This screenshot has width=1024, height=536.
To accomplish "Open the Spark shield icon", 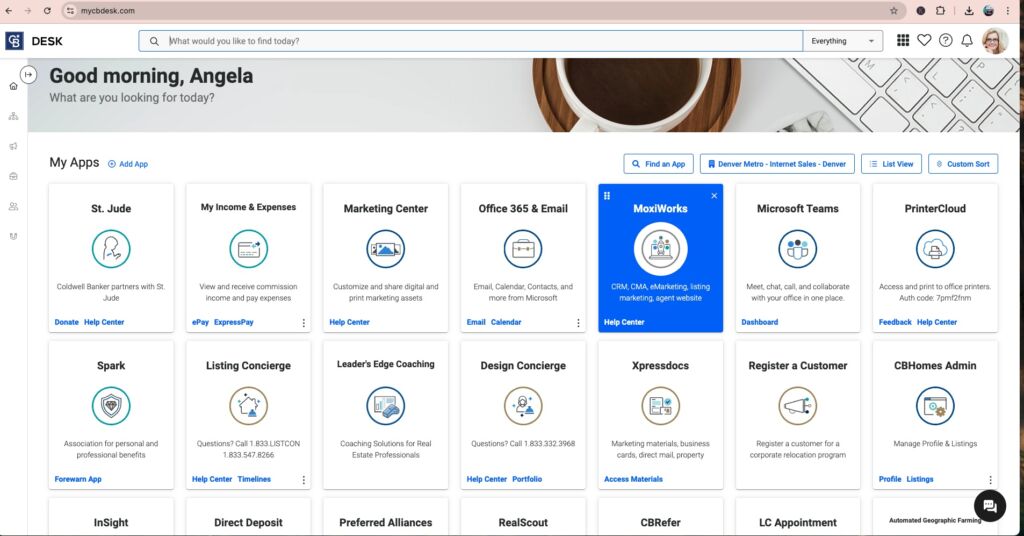I will point(111,405).
